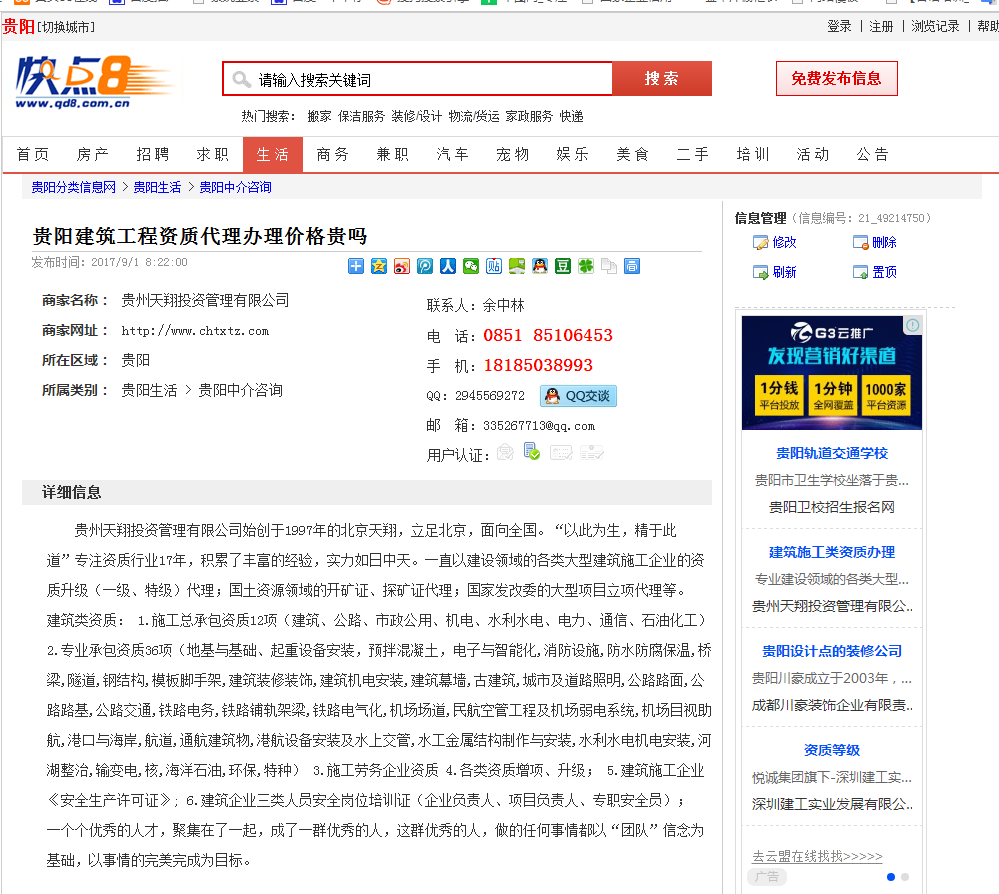Screen dimensions: 999x894
Task: Open the 首页 navigation tab
Action: click(32, 154)
